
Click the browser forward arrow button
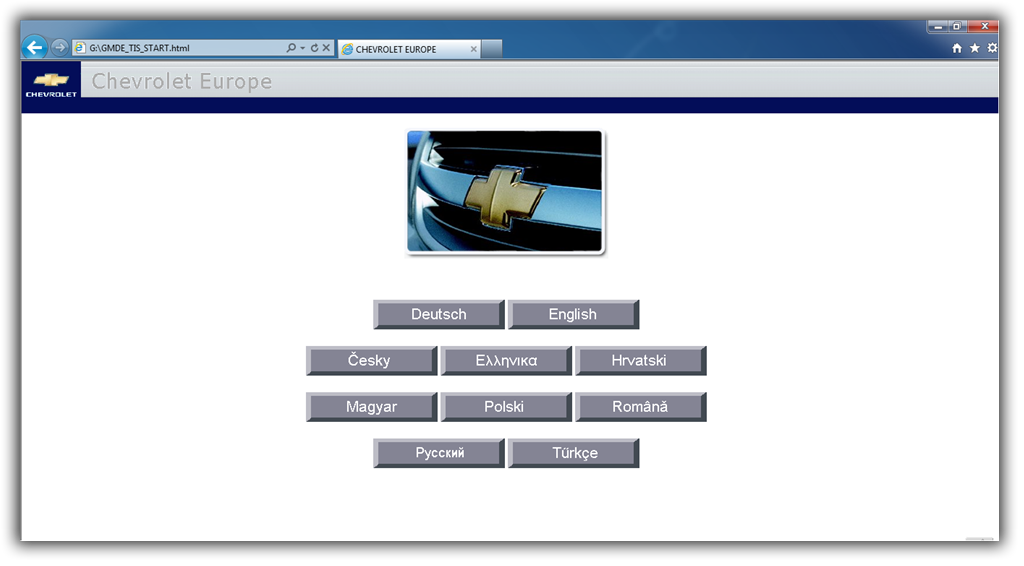coord(59,47)
